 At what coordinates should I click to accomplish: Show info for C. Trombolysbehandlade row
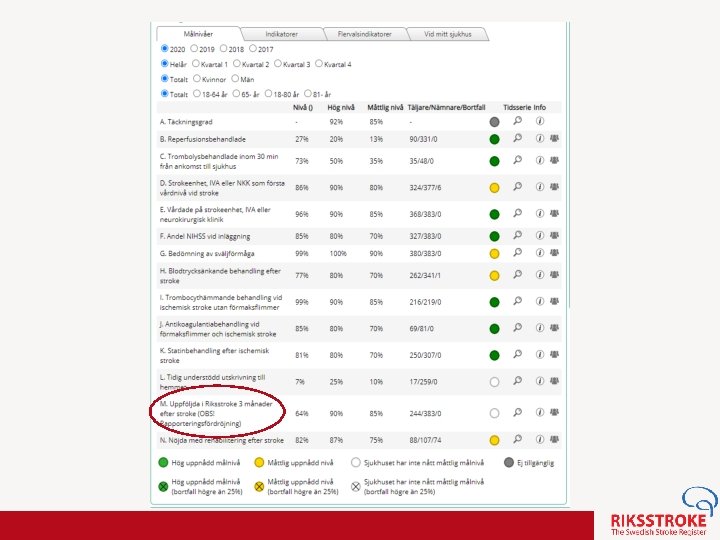(x=540, y=160)
